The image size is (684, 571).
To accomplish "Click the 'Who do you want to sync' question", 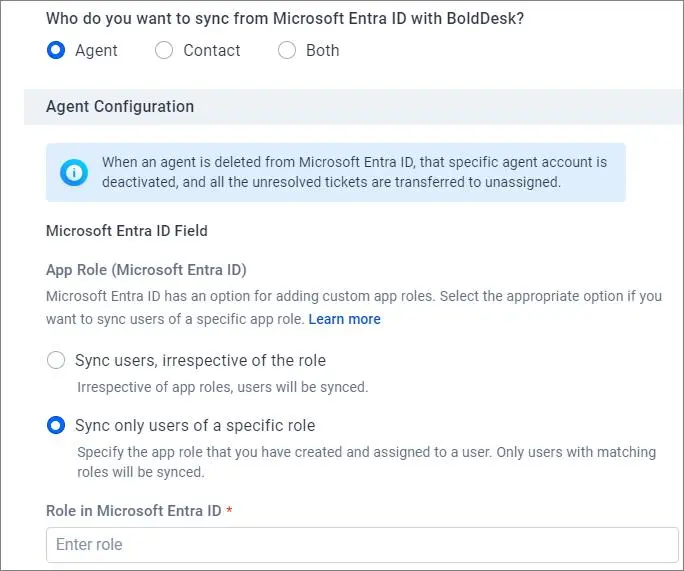I will tap(285, 19).
